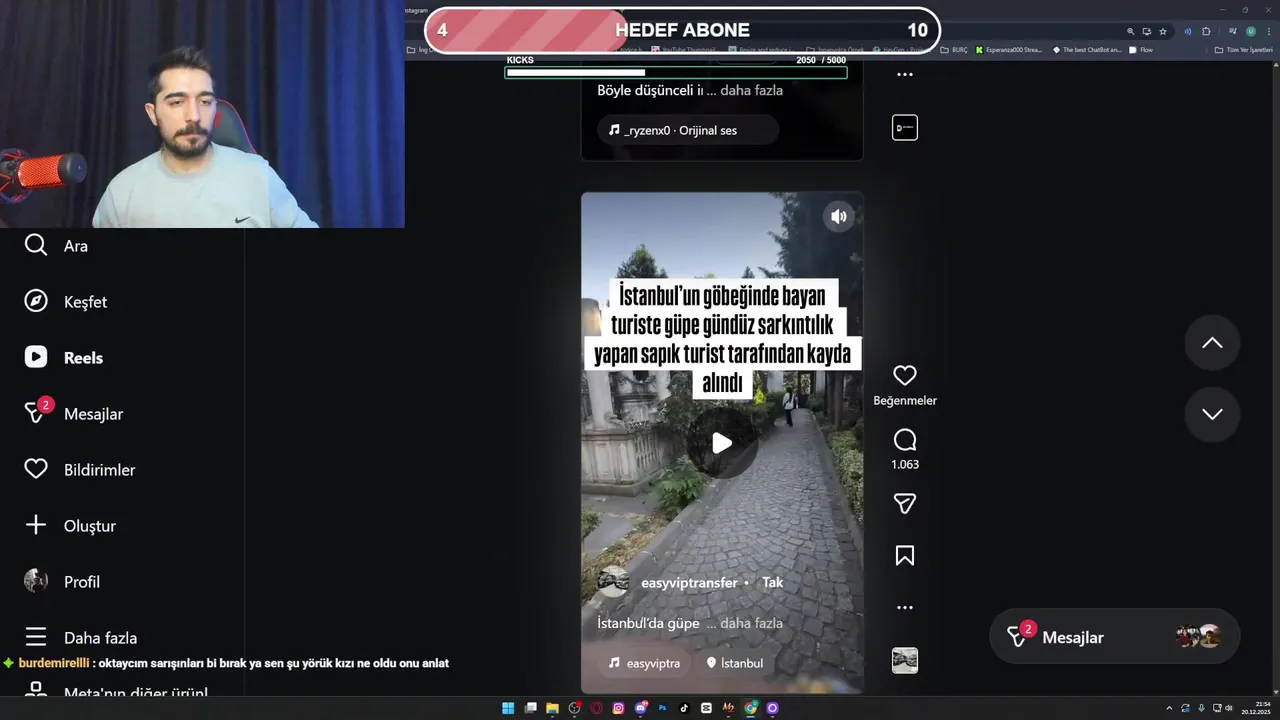Click Takip follow button beside easyviptransfer
1280x720 pixels.
pos(773,583)
